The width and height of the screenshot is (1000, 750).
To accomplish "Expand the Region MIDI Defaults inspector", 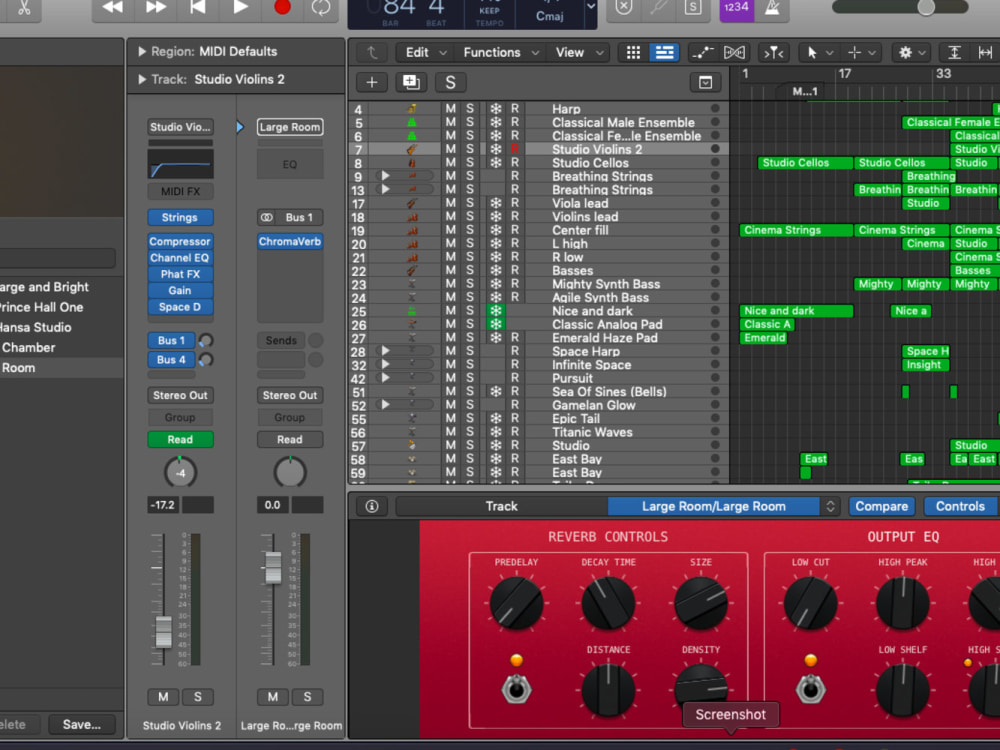I will (142, 52).
